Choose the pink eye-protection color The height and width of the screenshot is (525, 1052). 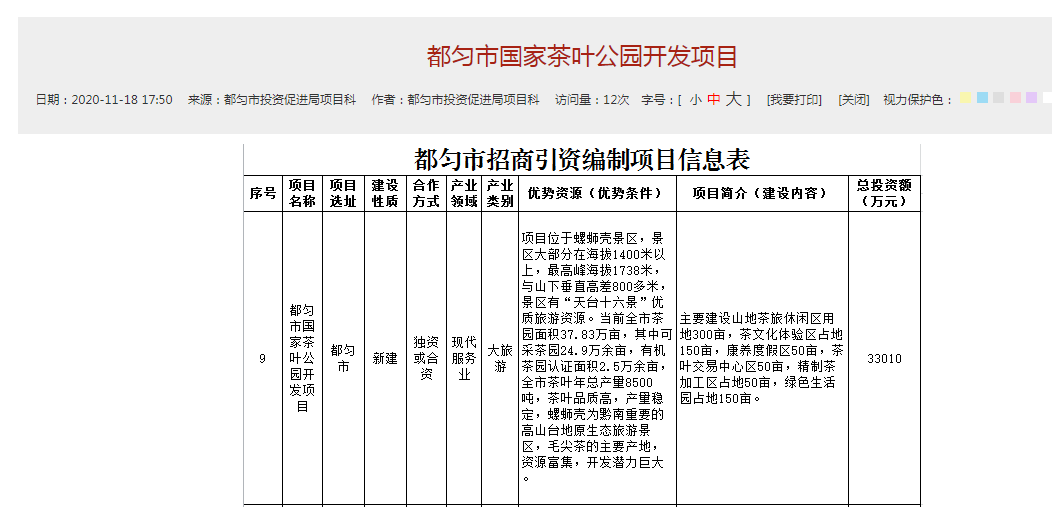1015,97
